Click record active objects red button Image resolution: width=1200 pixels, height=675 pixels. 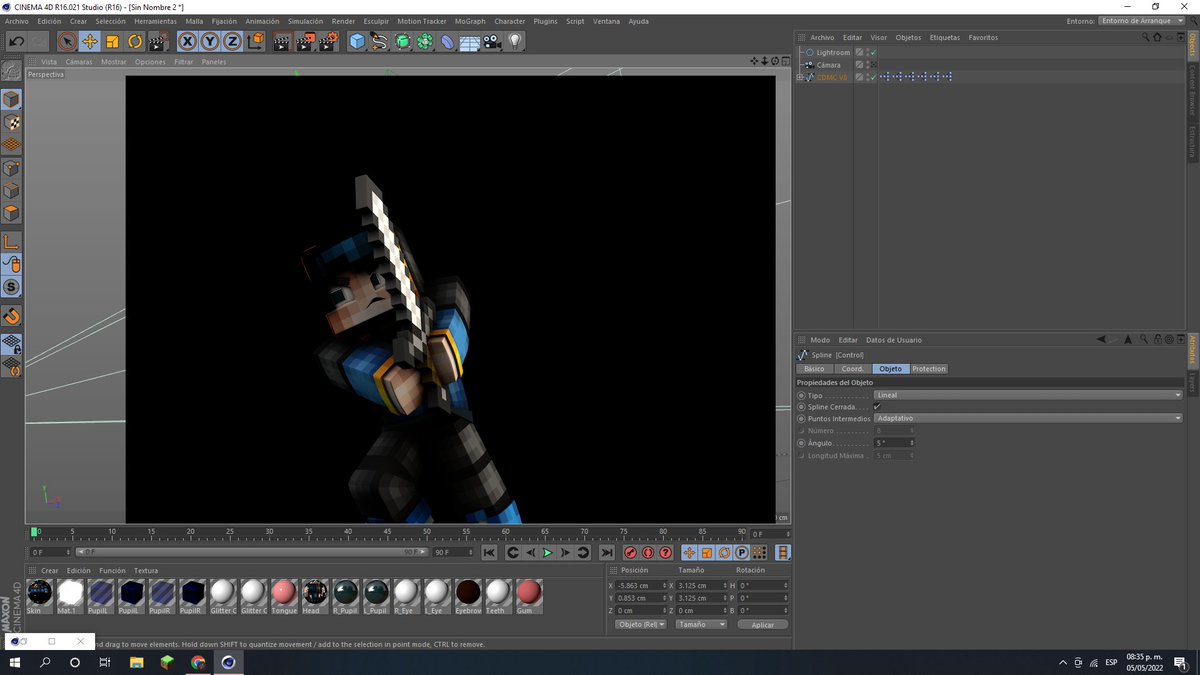coord(631,552)
